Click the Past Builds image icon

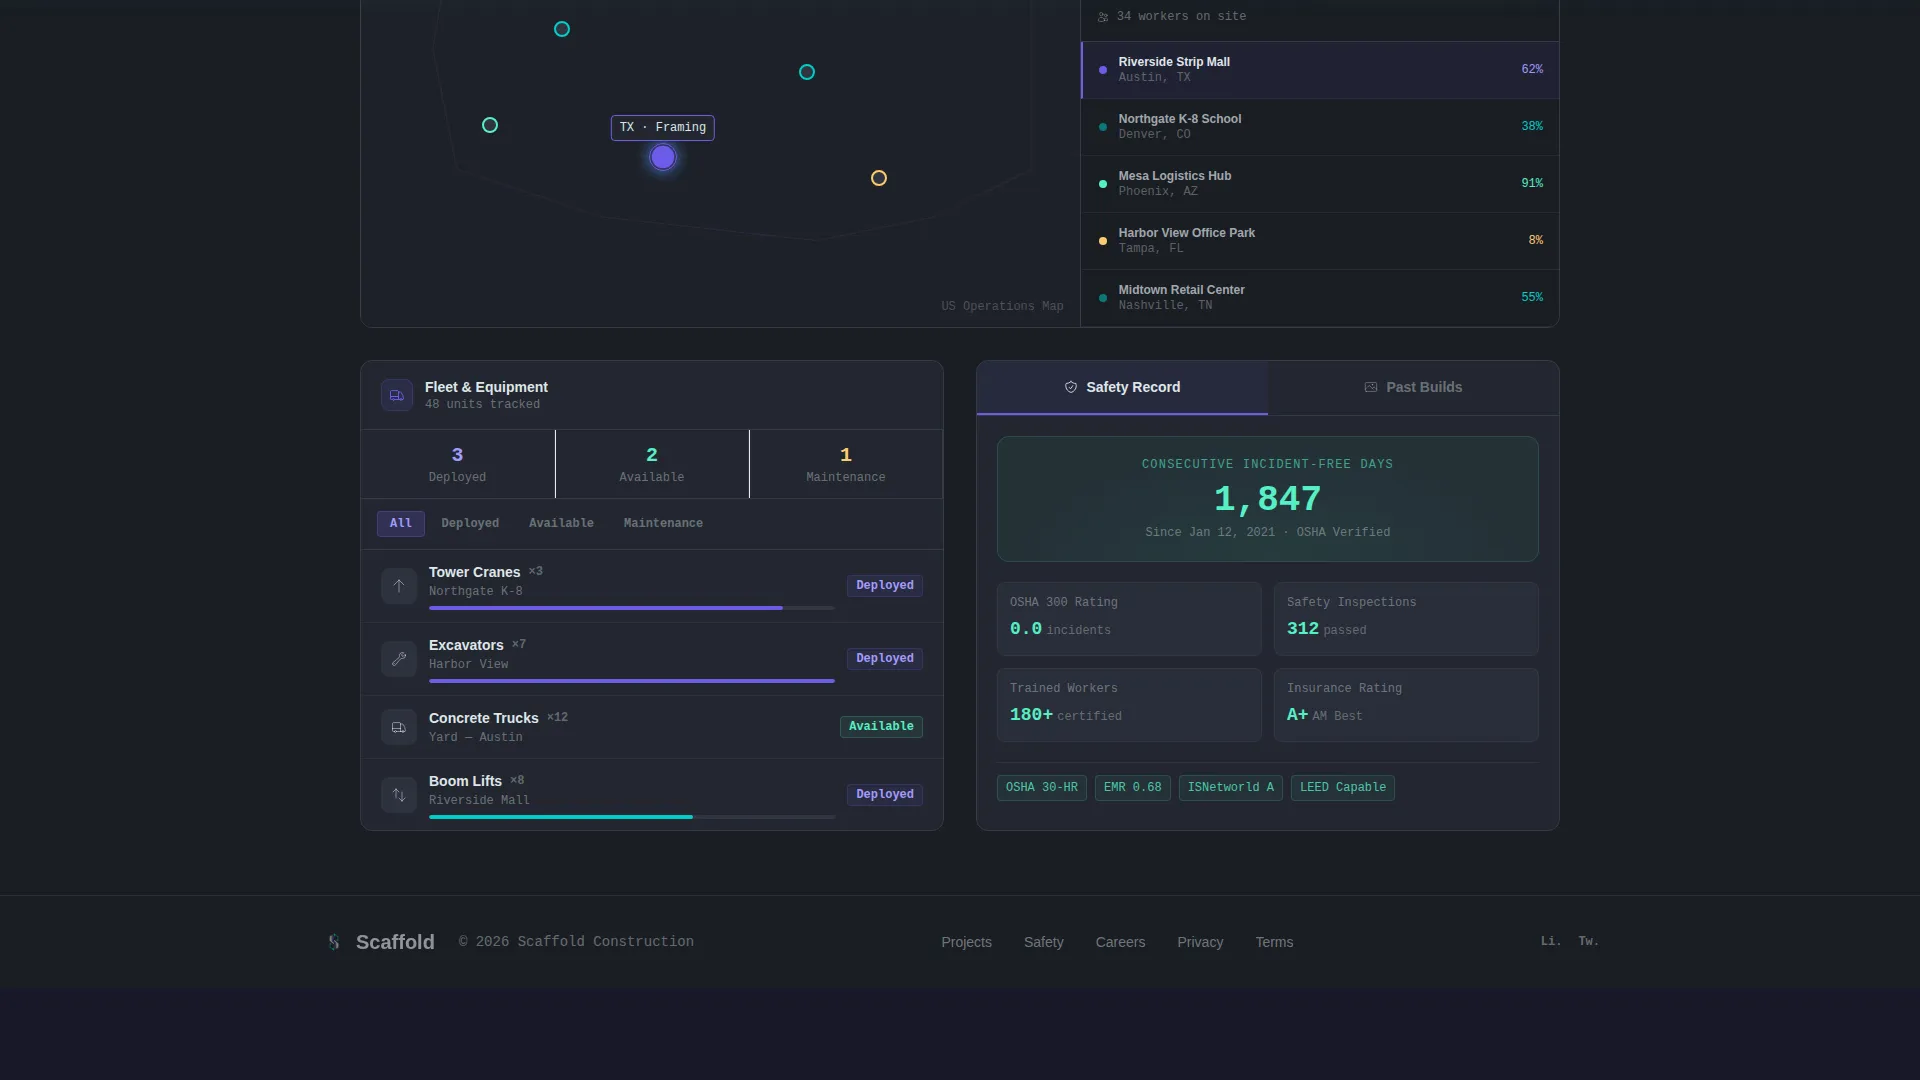(x=1371, y=387)
